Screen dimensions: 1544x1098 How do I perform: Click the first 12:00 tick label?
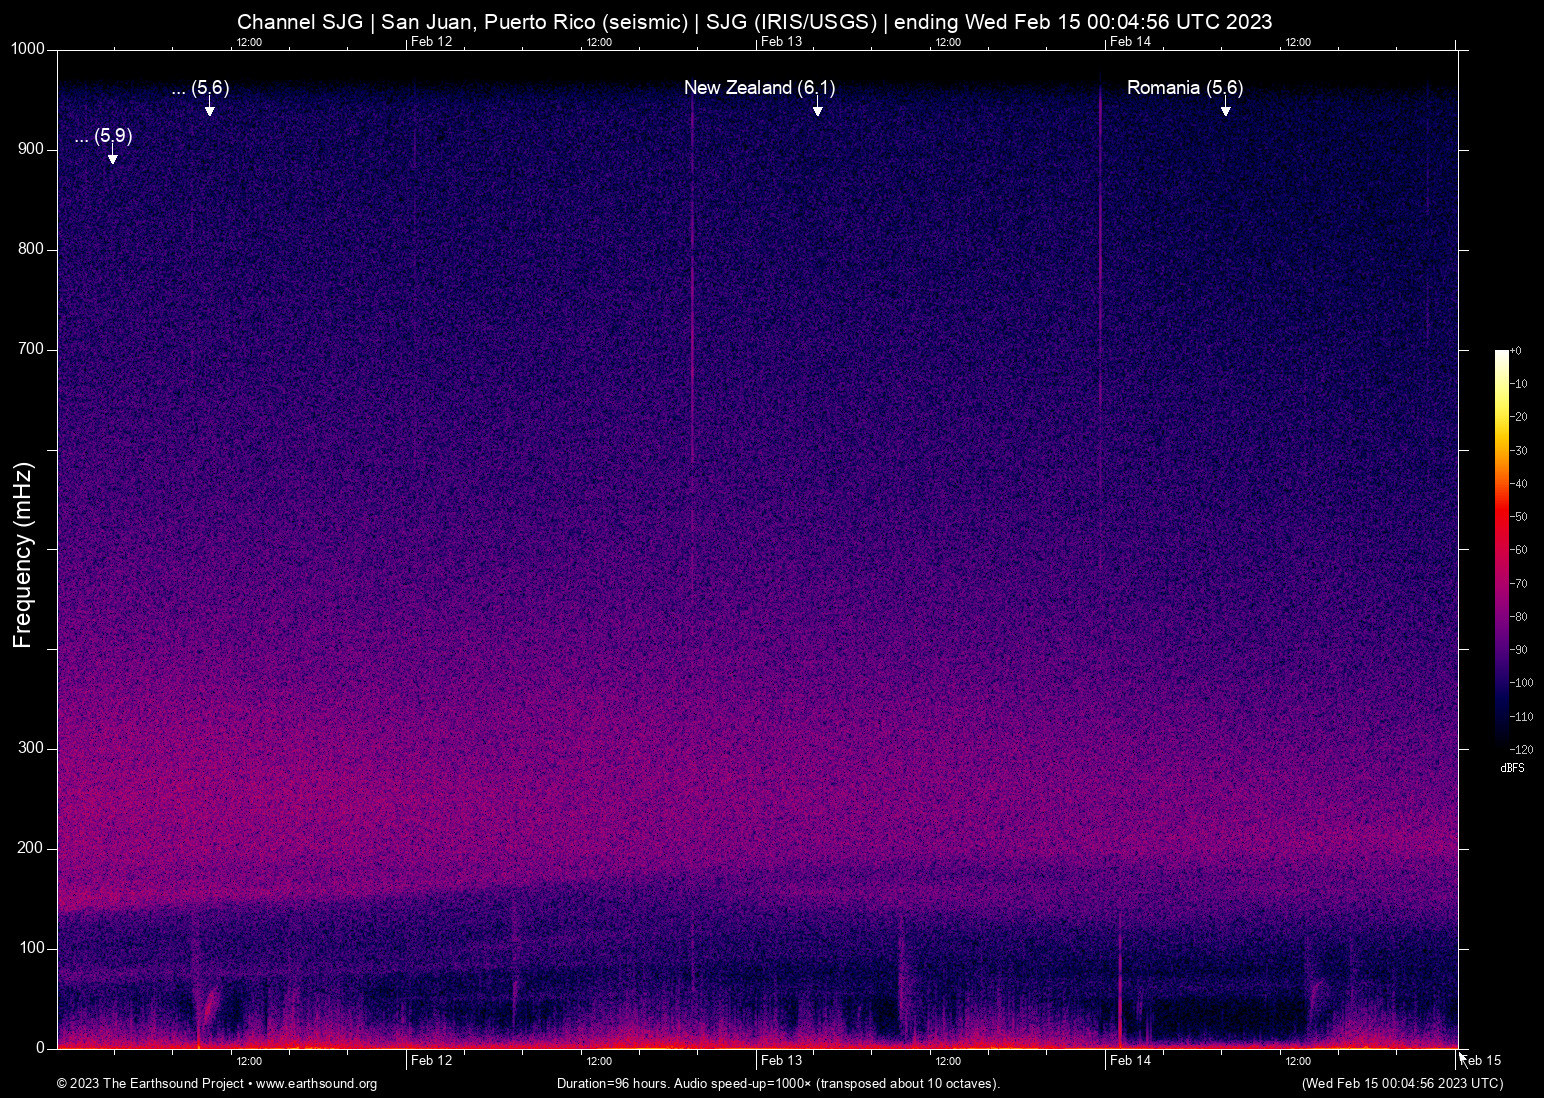coord(249,42)
